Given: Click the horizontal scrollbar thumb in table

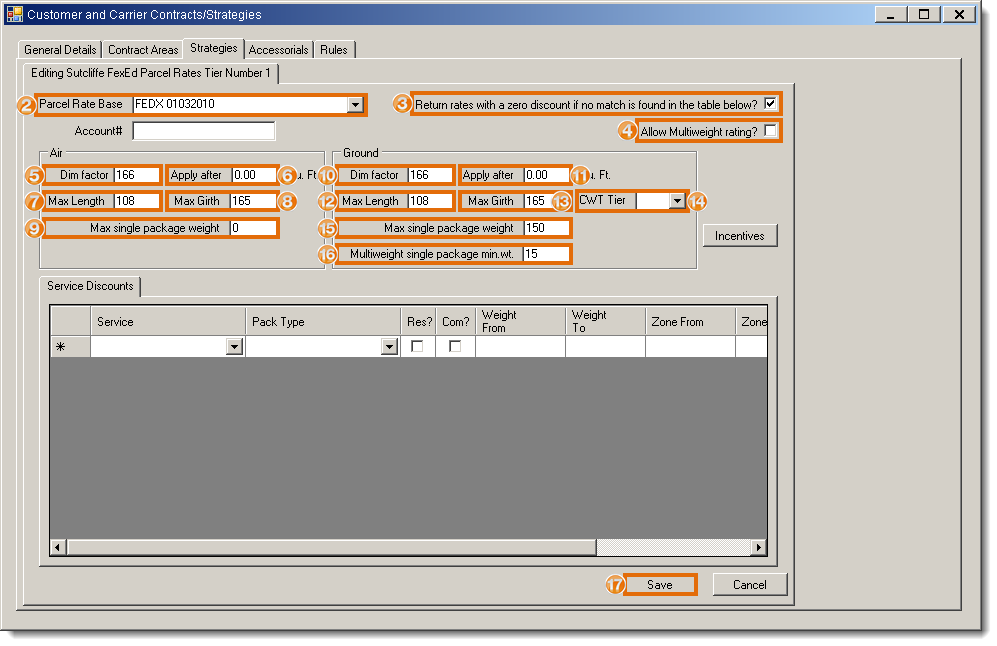Looking at the screenshot, I should point(330,548).
